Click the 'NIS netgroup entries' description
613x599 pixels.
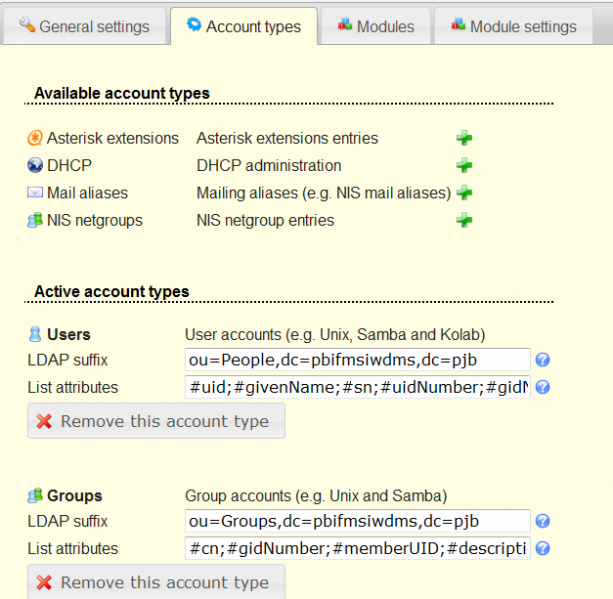point(265,221)
